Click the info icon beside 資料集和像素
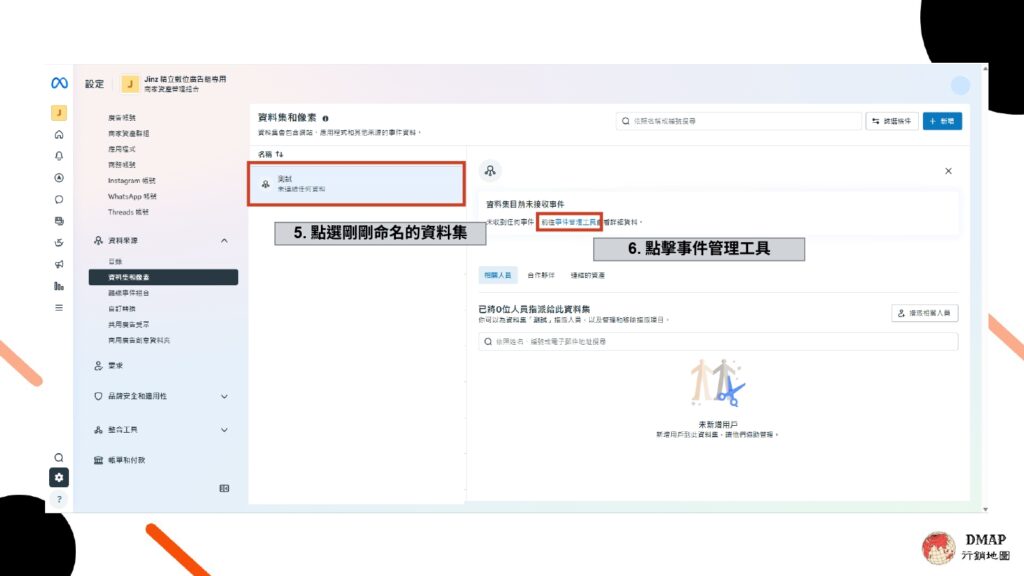Screen dimensions: 1024x576 click(x=325, y=118)
